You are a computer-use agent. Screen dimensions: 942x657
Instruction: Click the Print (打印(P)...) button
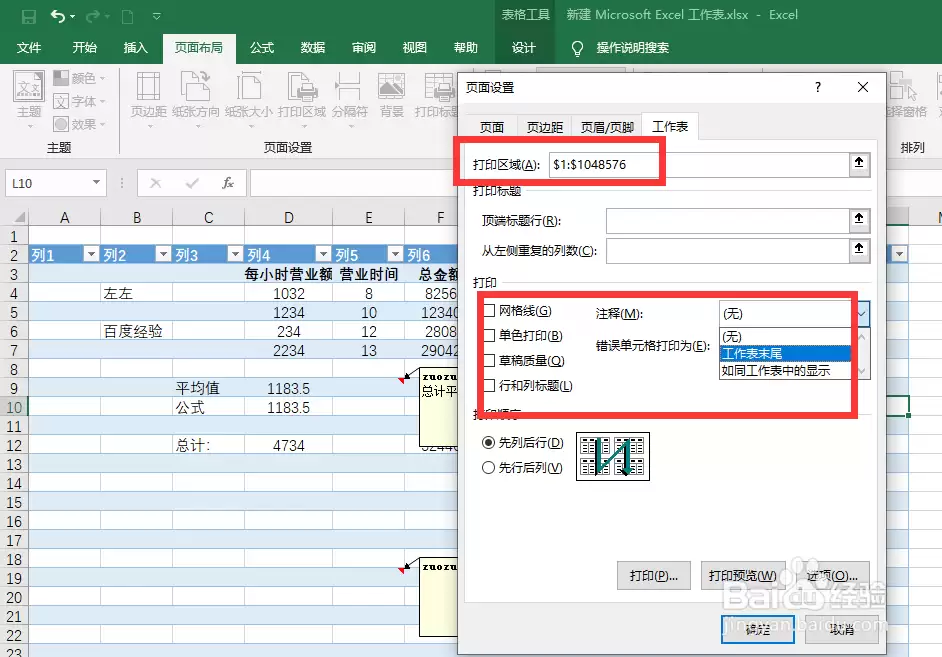[654, 575]
